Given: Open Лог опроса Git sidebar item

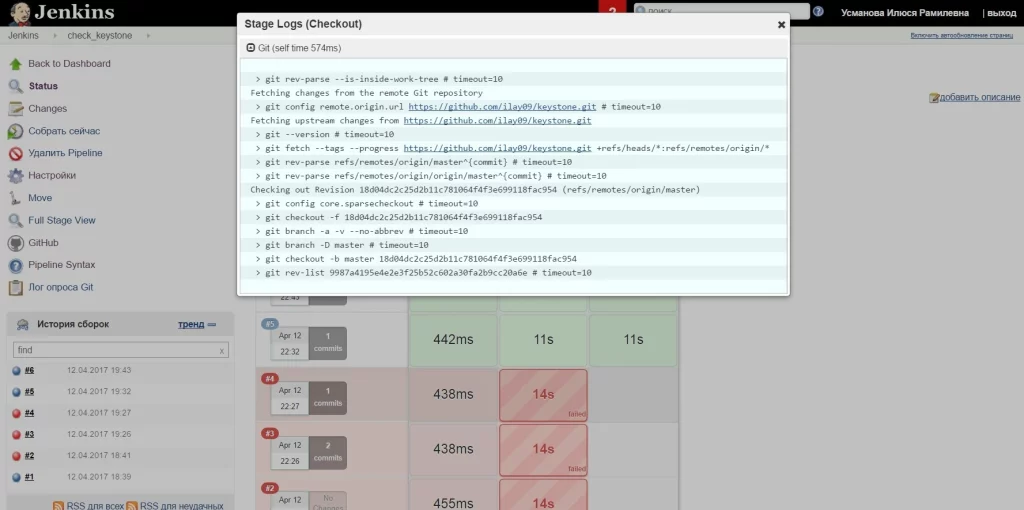Looking at the screenshot, I should pos(61,287).
